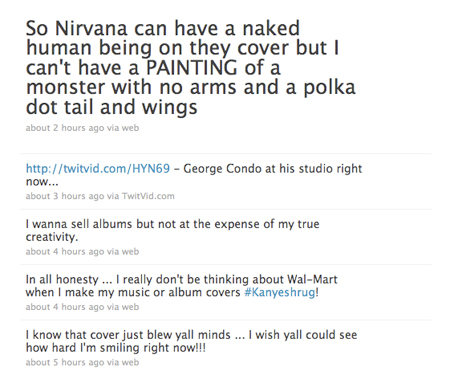
Task: Click the 'blew yall minds' tweet
Action: (191, 341)
